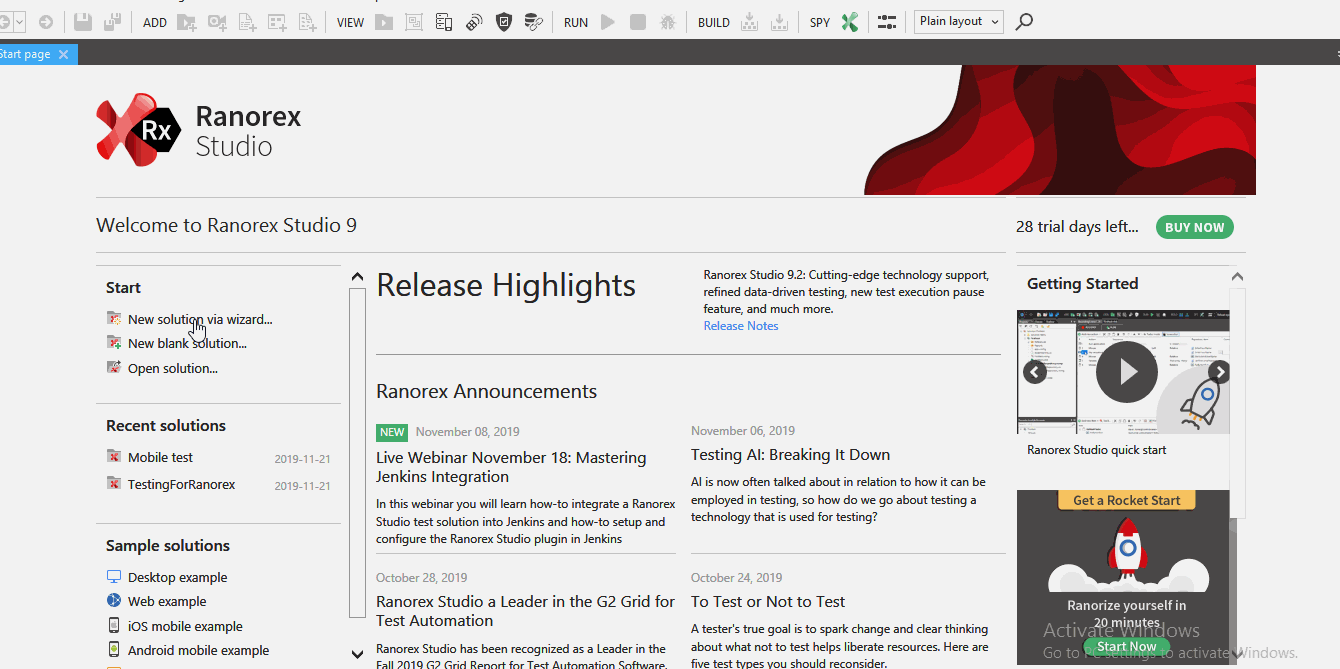The width and height of the screenshot is (1340, 669).
Task: Click New solution via wizard link
Action: point(200,320)
